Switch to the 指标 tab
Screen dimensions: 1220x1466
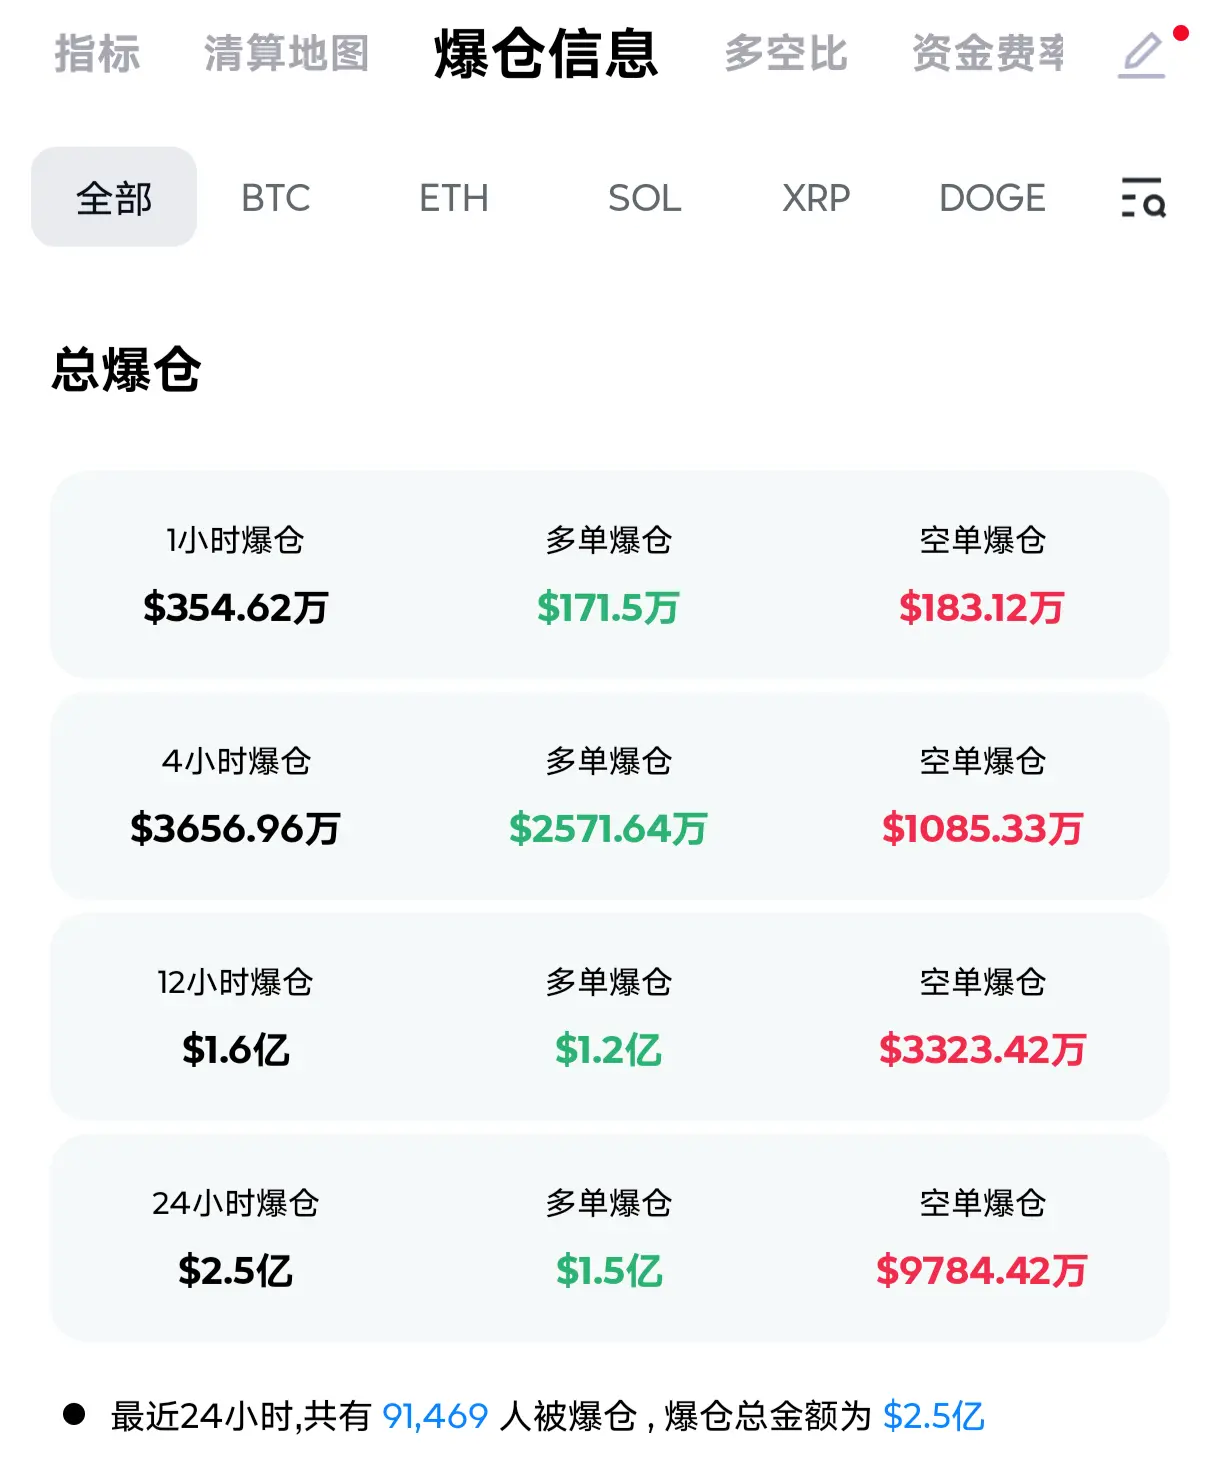[97, 54]
